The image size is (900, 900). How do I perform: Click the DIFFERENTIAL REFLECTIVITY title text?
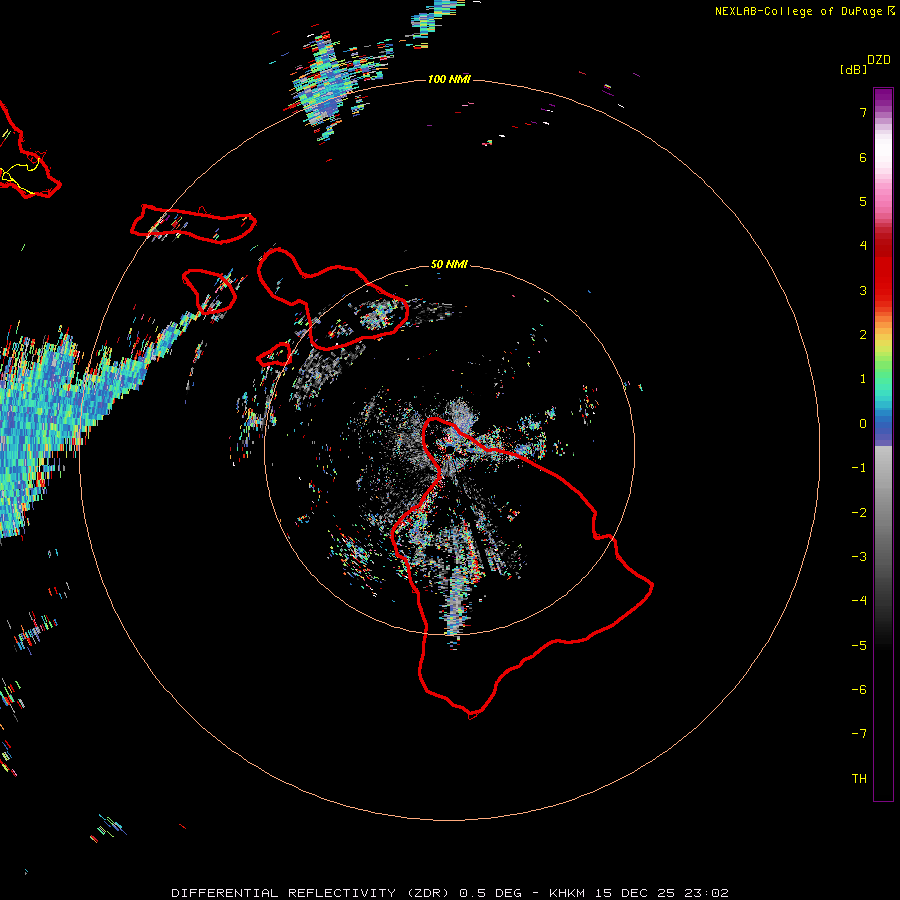click(x=284, y=893)
